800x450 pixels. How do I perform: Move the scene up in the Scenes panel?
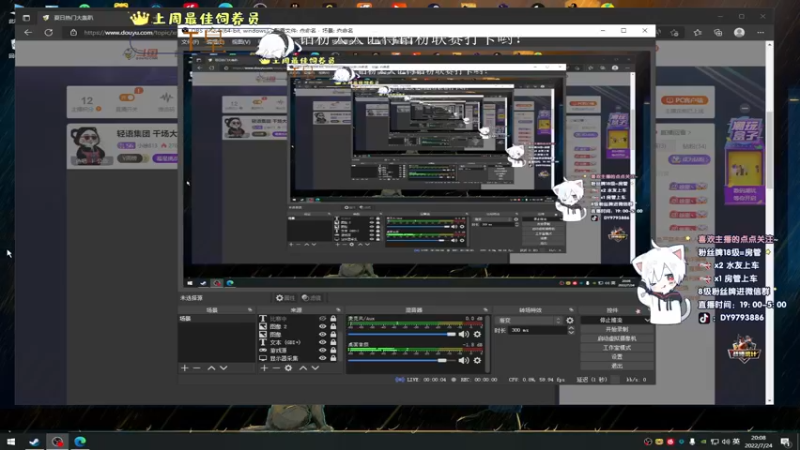click(211, 368)
